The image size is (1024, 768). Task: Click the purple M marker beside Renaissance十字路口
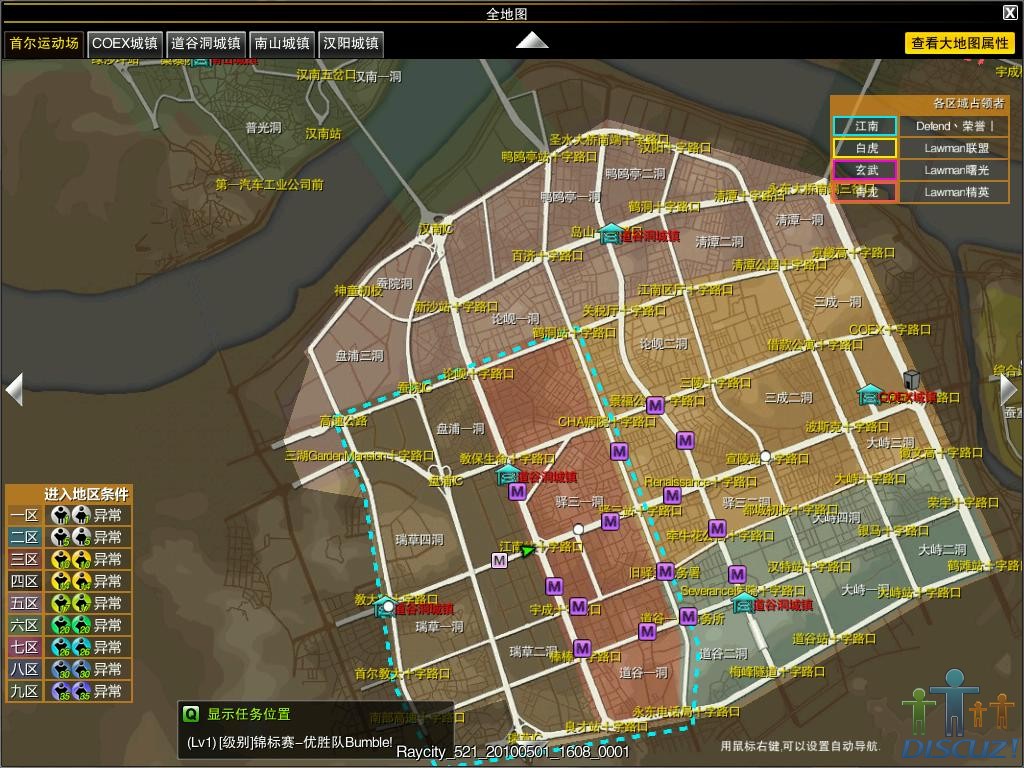(673, 496)
